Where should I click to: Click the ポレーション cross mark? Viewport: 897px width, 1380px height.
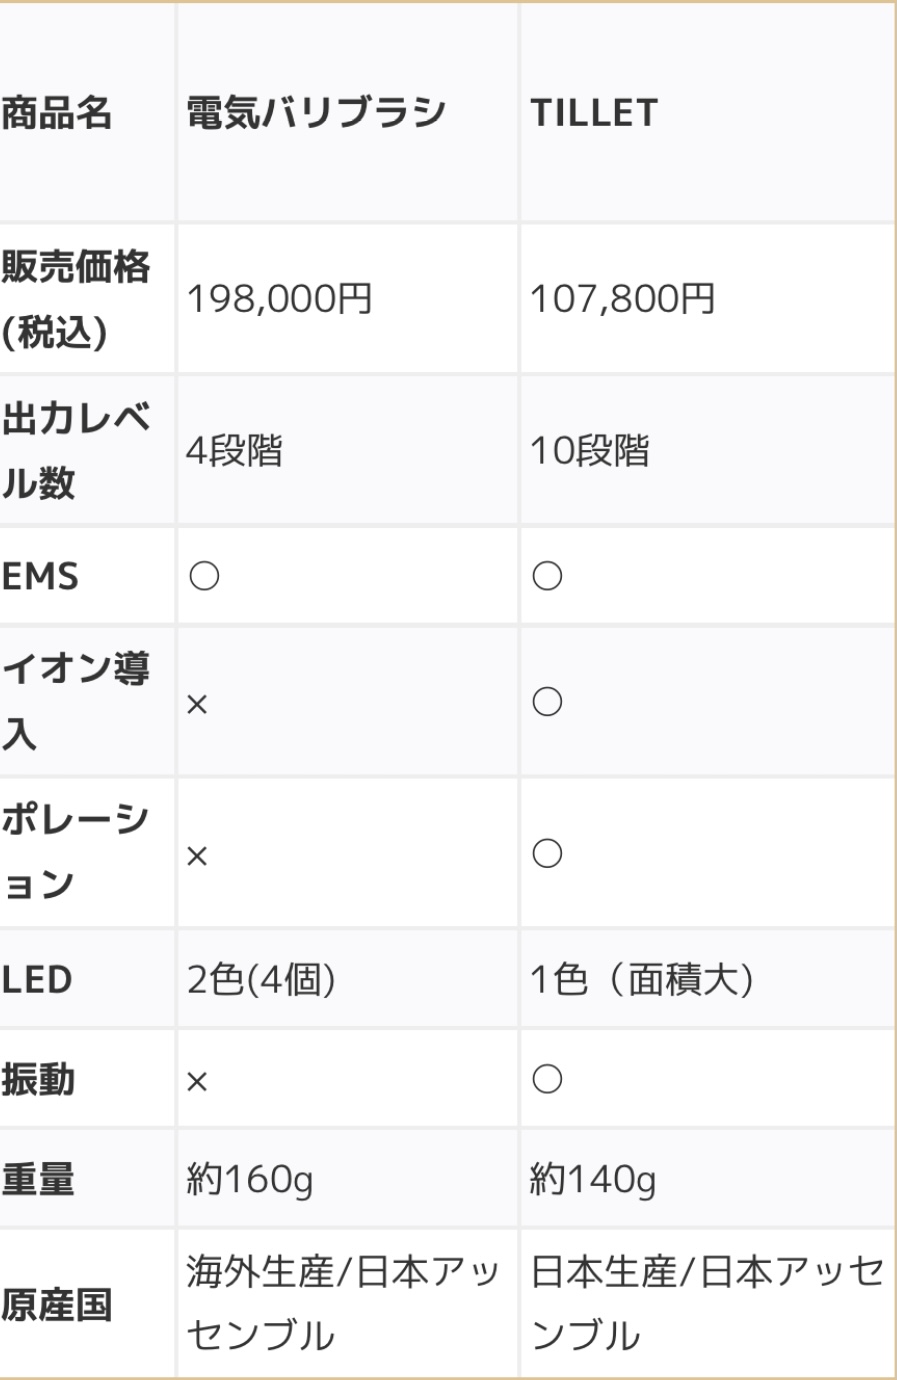(197, 856)
